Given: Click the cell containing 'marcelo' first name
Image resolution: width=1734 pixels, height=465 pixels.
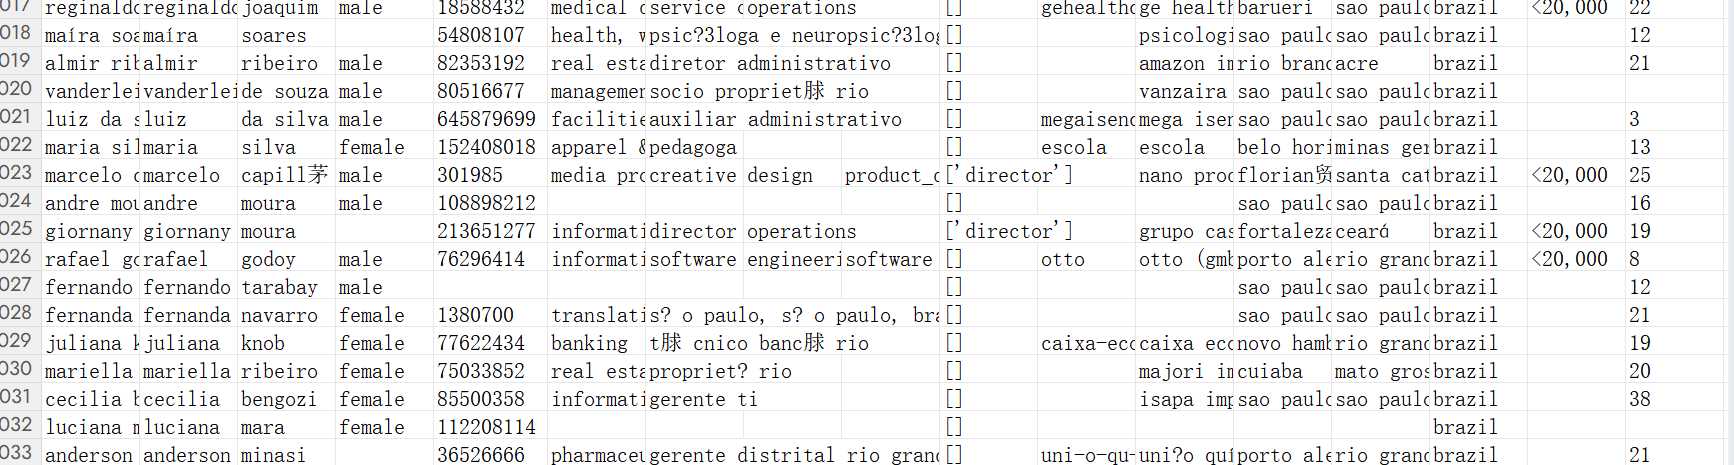Looking at the screenshot, I should pyautogui.click(x=188, y=175).
